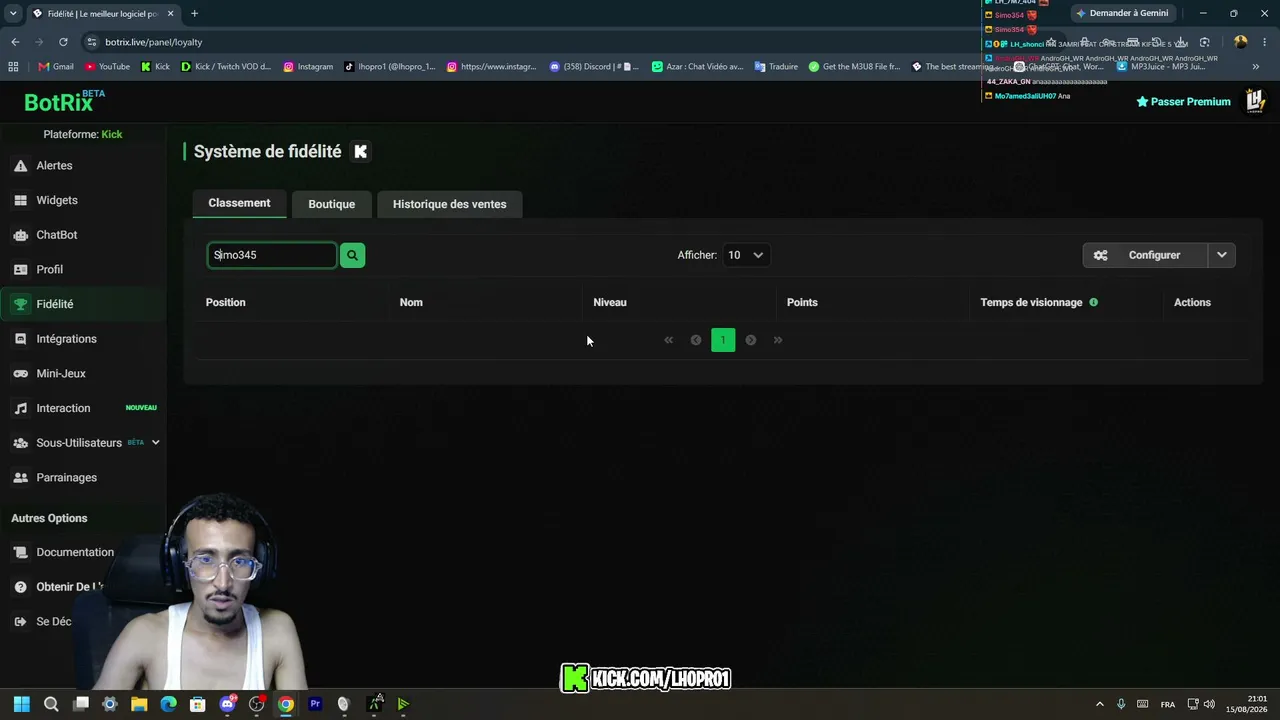Go to the previous results page

point(696,340)
